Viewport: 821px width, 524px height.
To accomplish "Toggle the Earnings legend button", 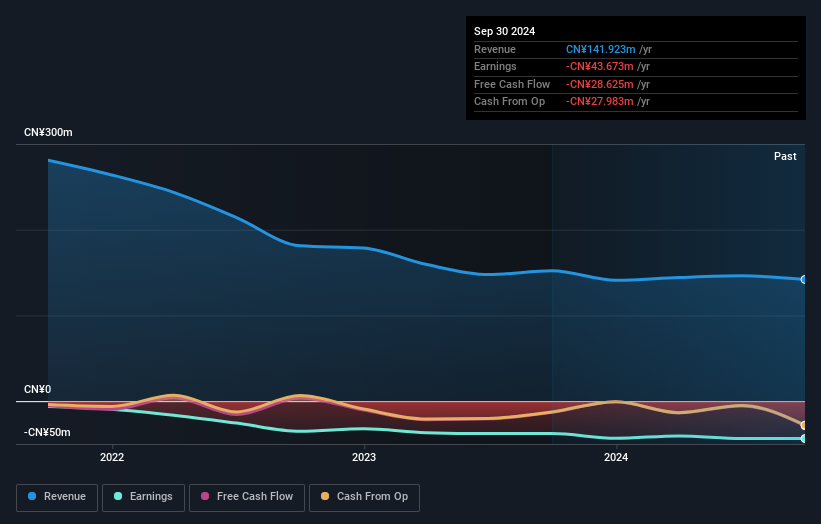I will [x=143, y=497].
